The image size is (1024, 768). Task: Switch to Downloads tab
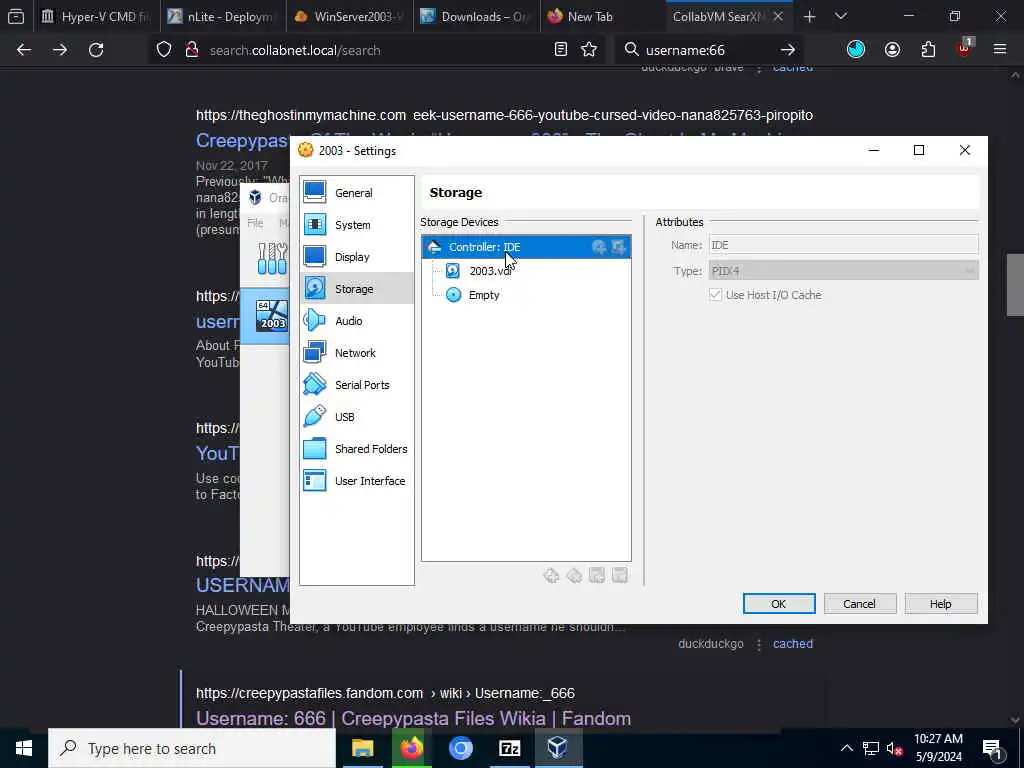click(475, 17)
